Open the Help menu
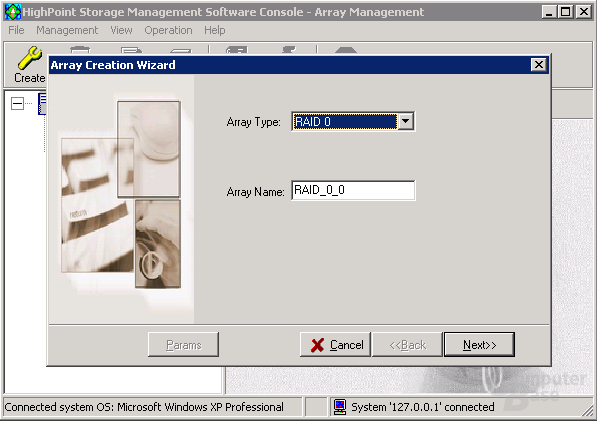Viewport: 597px width, 421px height. click(x=215, y=30)
